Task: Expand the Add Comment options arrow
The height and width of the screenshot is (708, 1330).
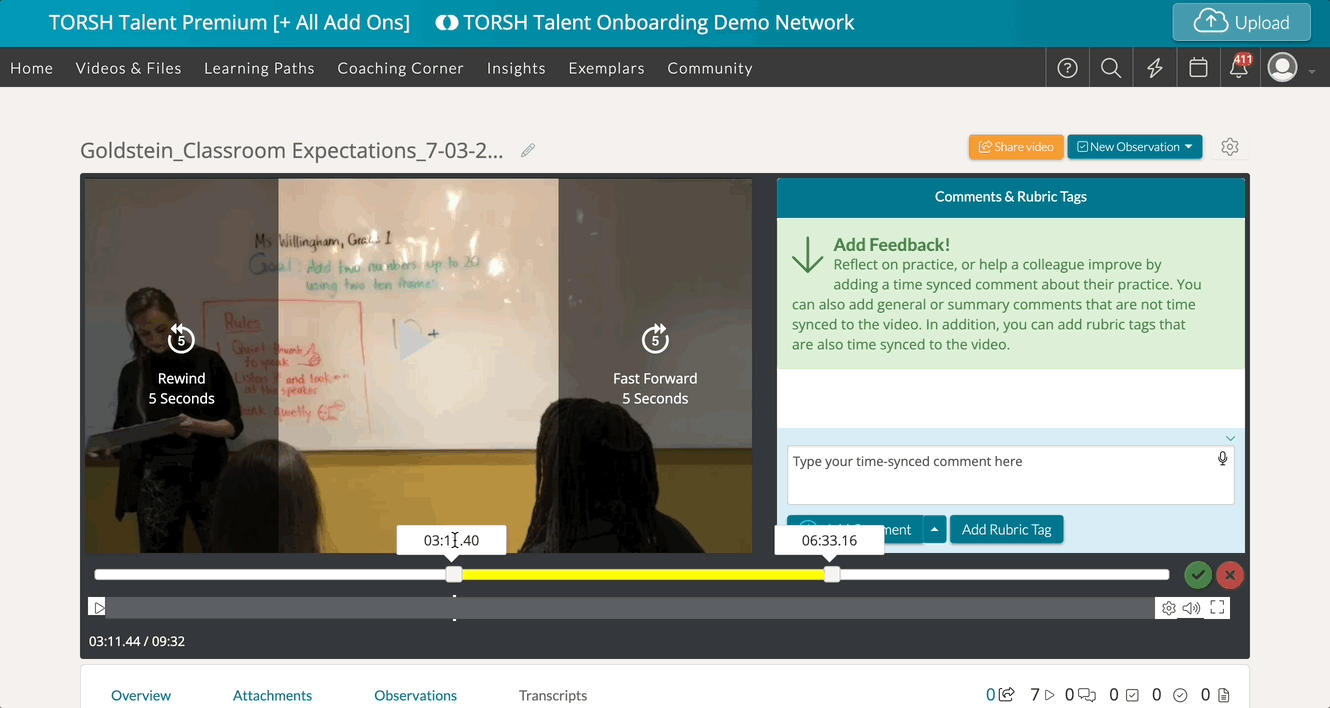Action: tap(934, 529)
